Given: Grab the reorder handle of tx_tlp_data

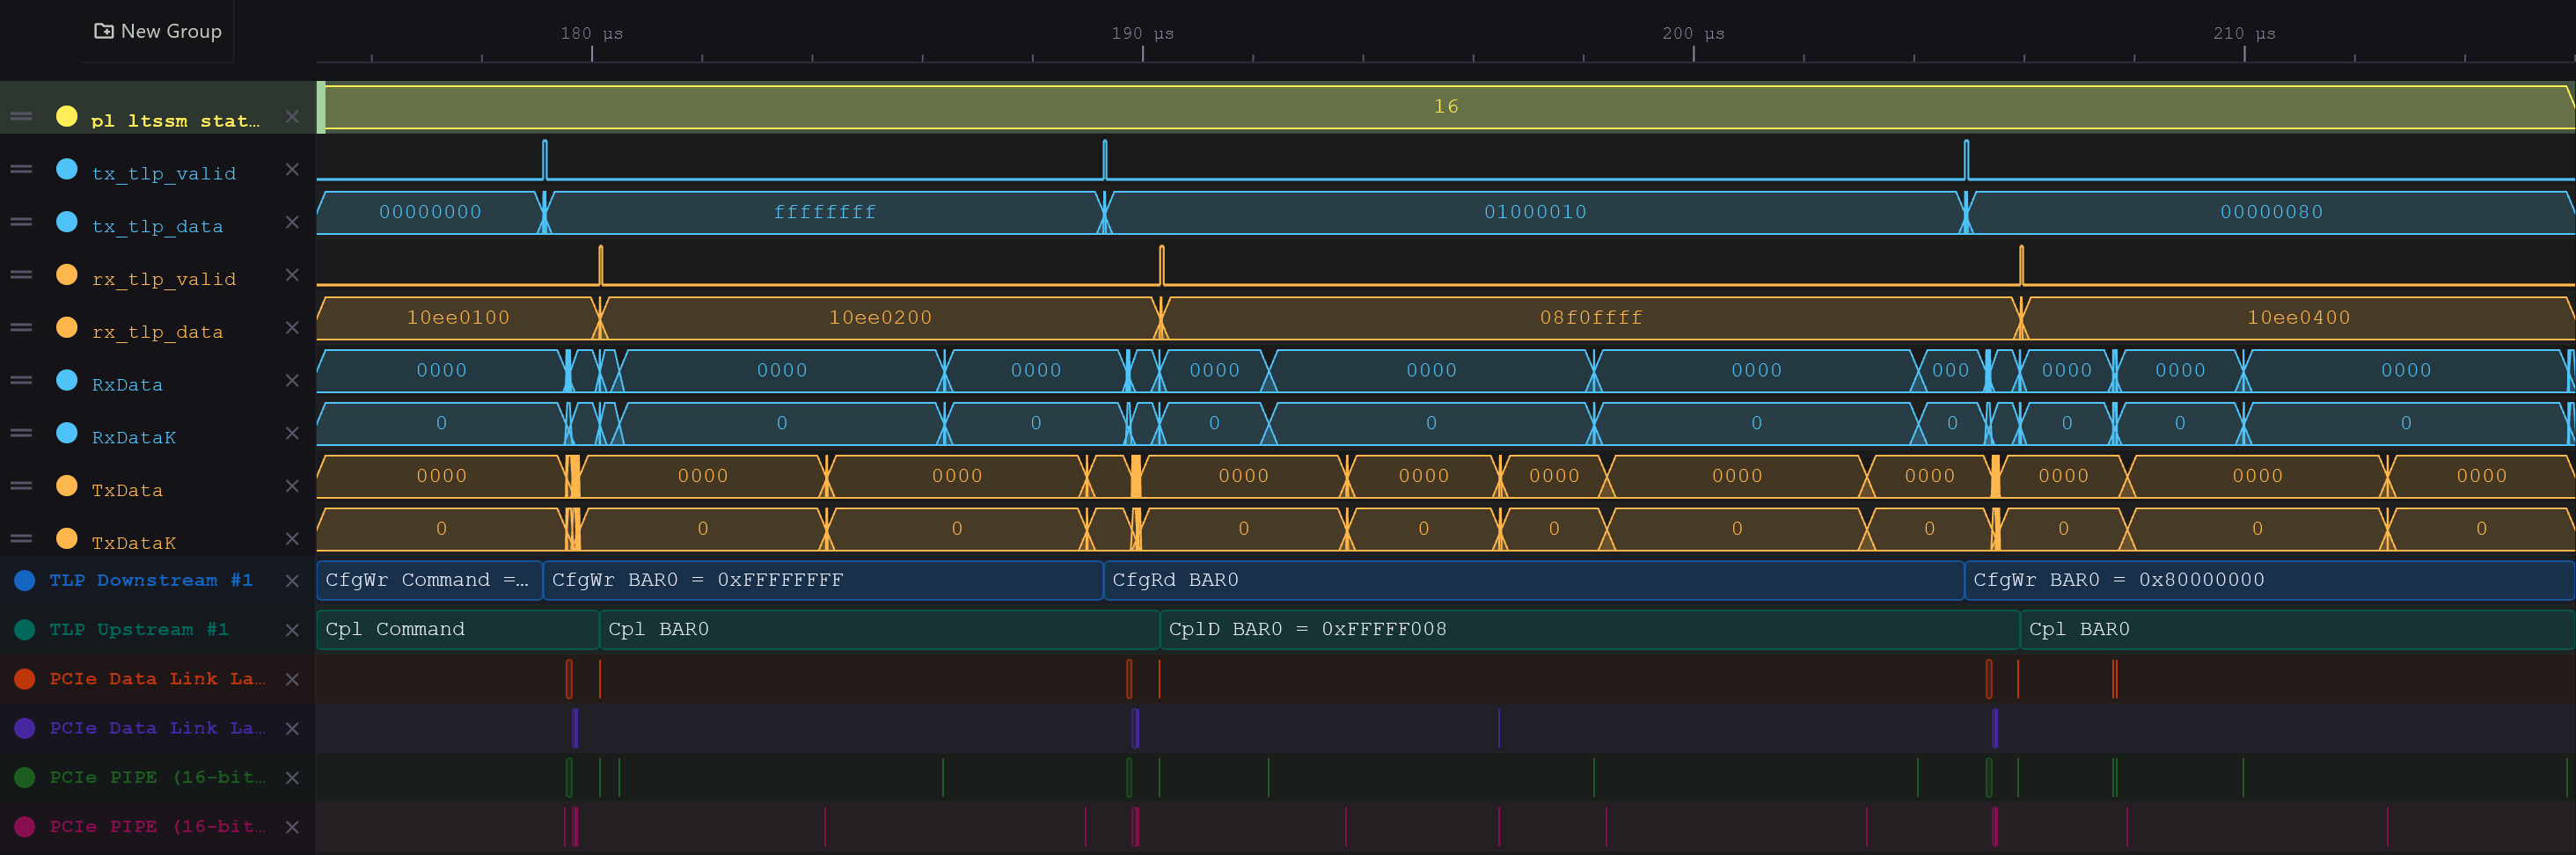Looking at the screenshot, I should click(x=21, y=222).
